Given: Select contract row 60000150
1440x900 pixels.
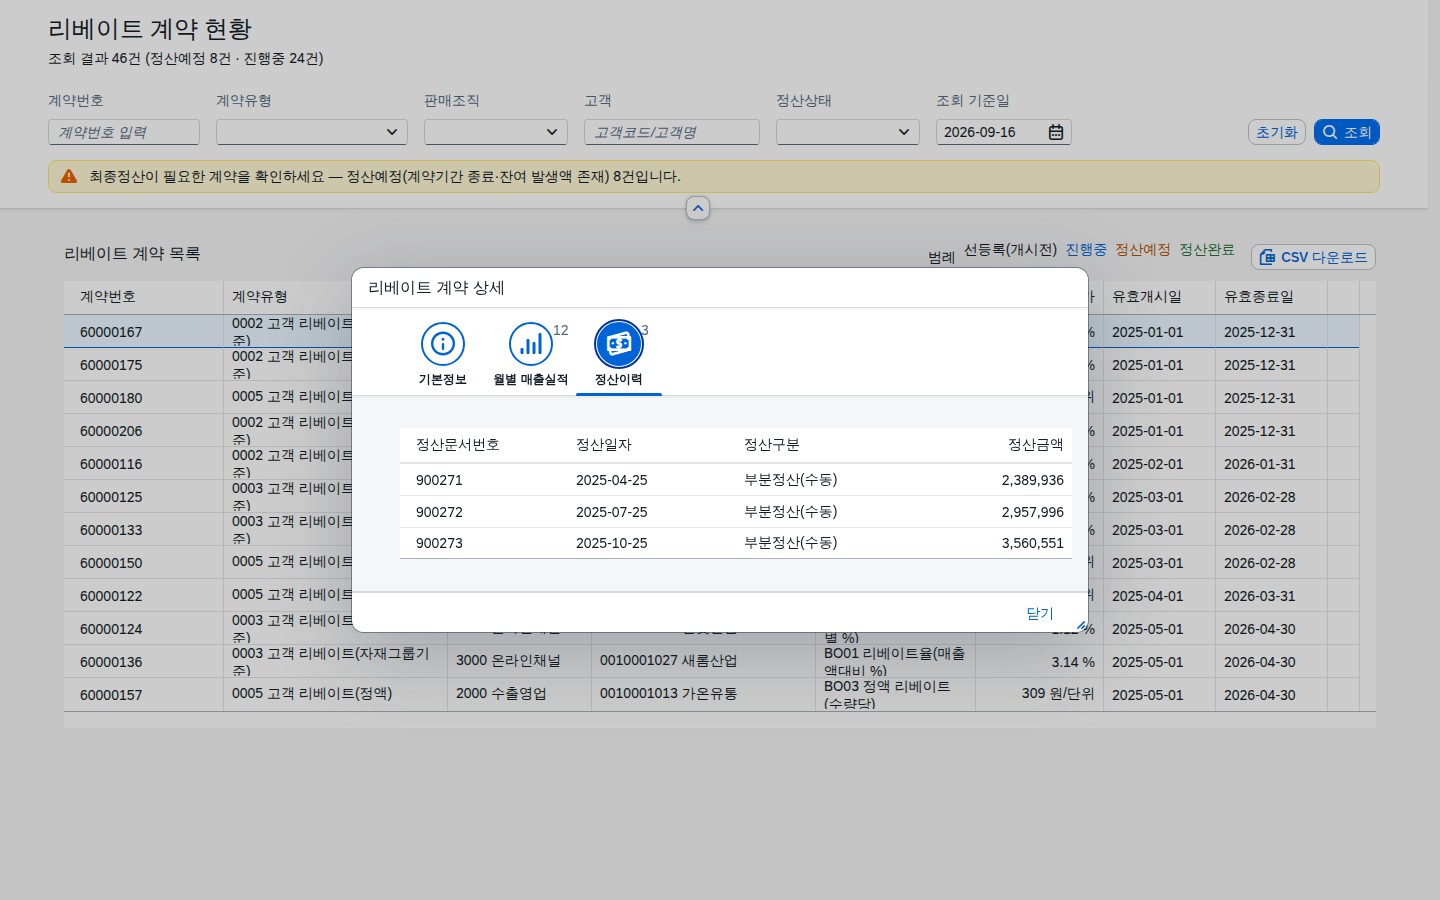Looking at the screenshot, I should pyautogui.click(x=111, y=563).
